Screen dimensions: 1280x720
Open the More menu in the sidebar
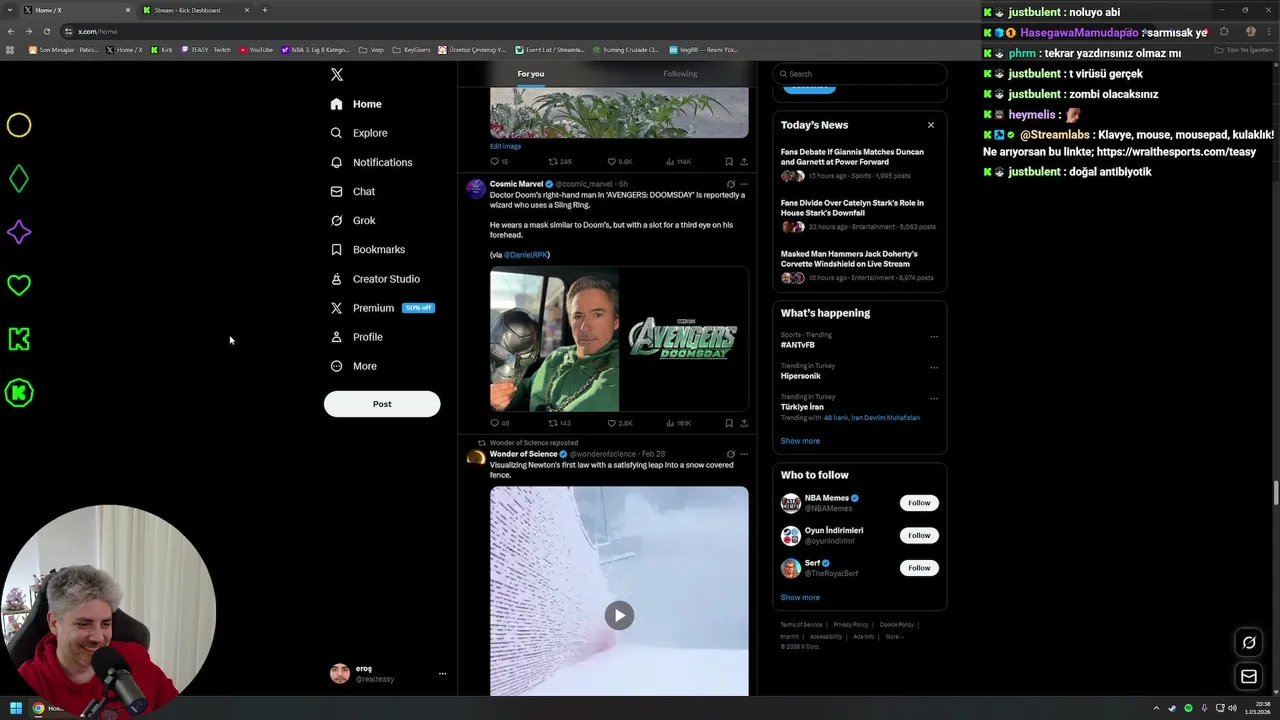[353, 366]
